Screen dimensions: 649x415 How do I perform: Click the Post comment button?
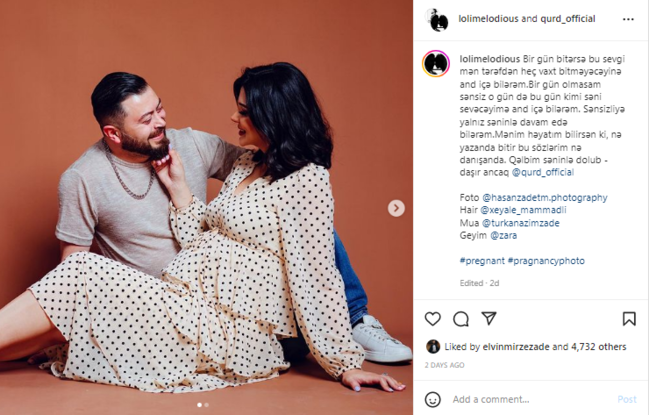[x=627, y=399]
